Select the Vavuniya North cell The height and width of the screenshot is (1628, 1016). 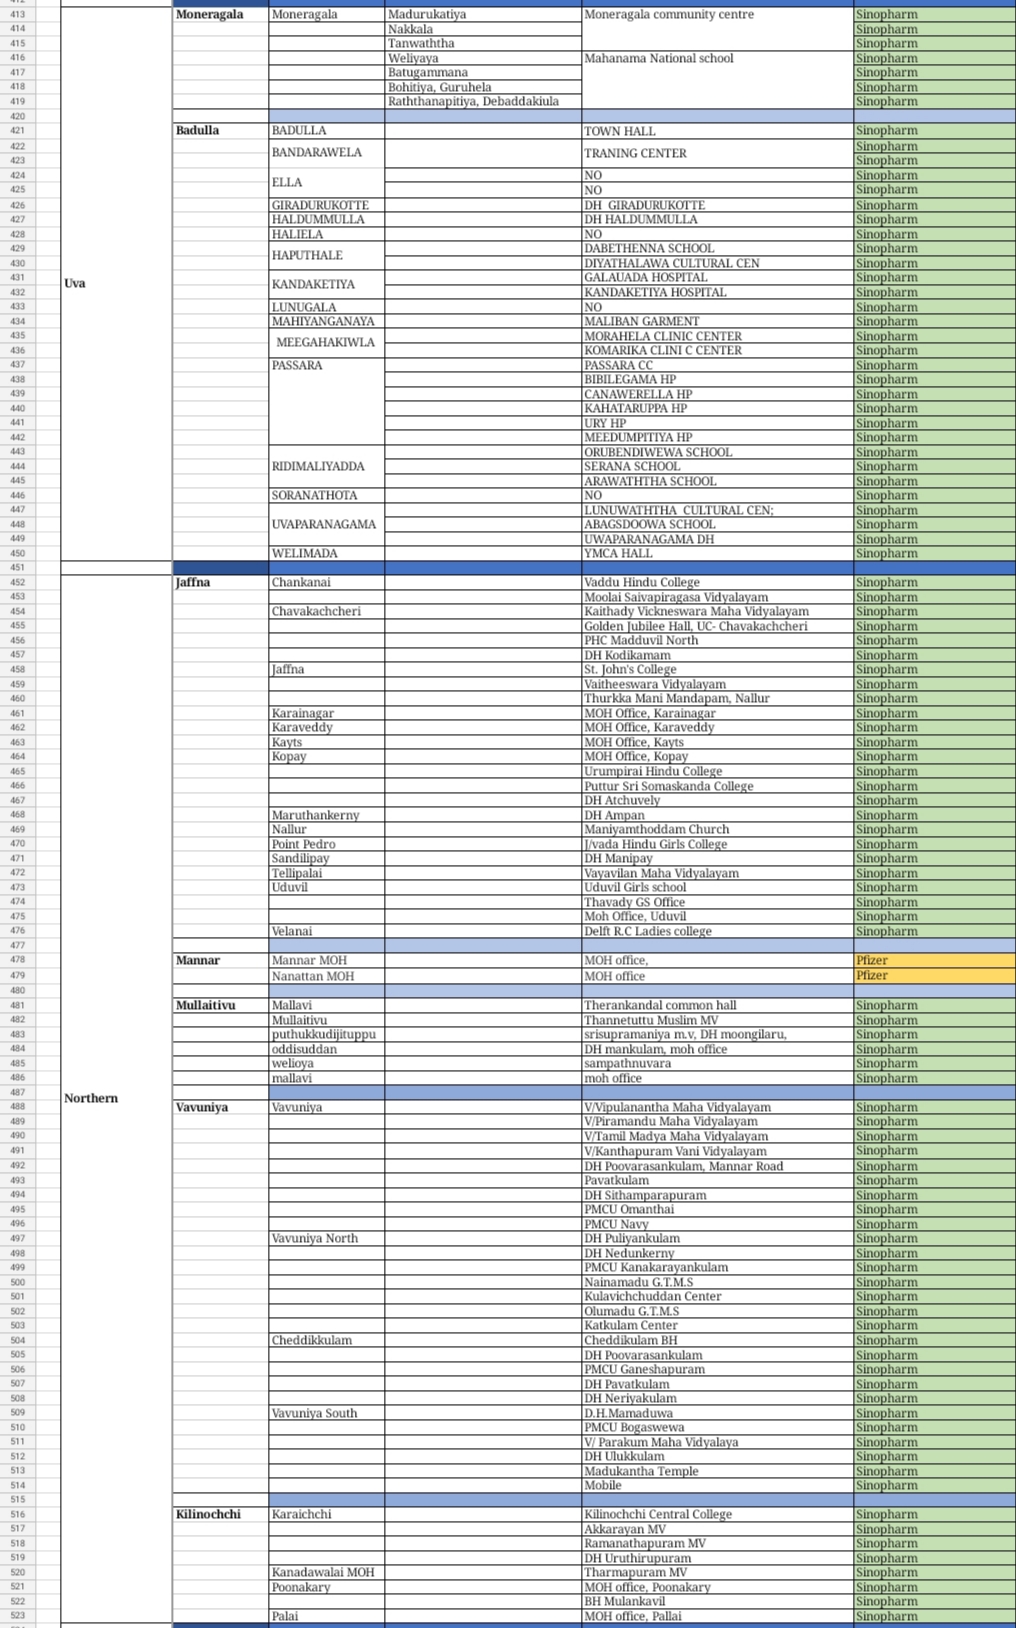point(327,1238)
